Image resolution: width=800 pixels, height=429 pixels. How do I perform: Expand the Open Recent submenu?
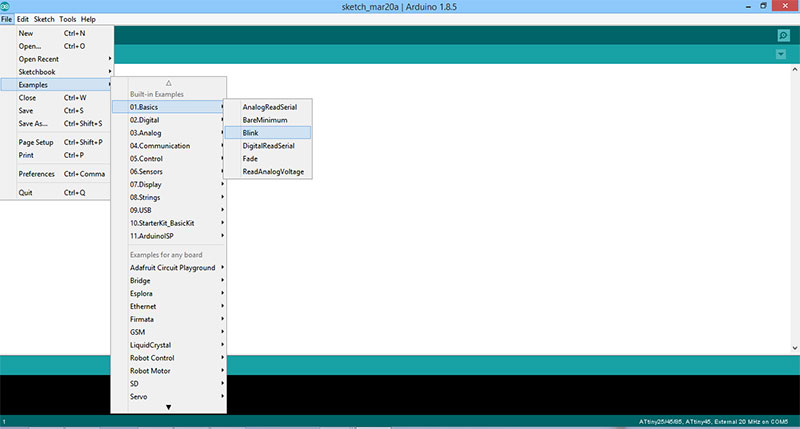pyautogui.click(x=57, y=59)
